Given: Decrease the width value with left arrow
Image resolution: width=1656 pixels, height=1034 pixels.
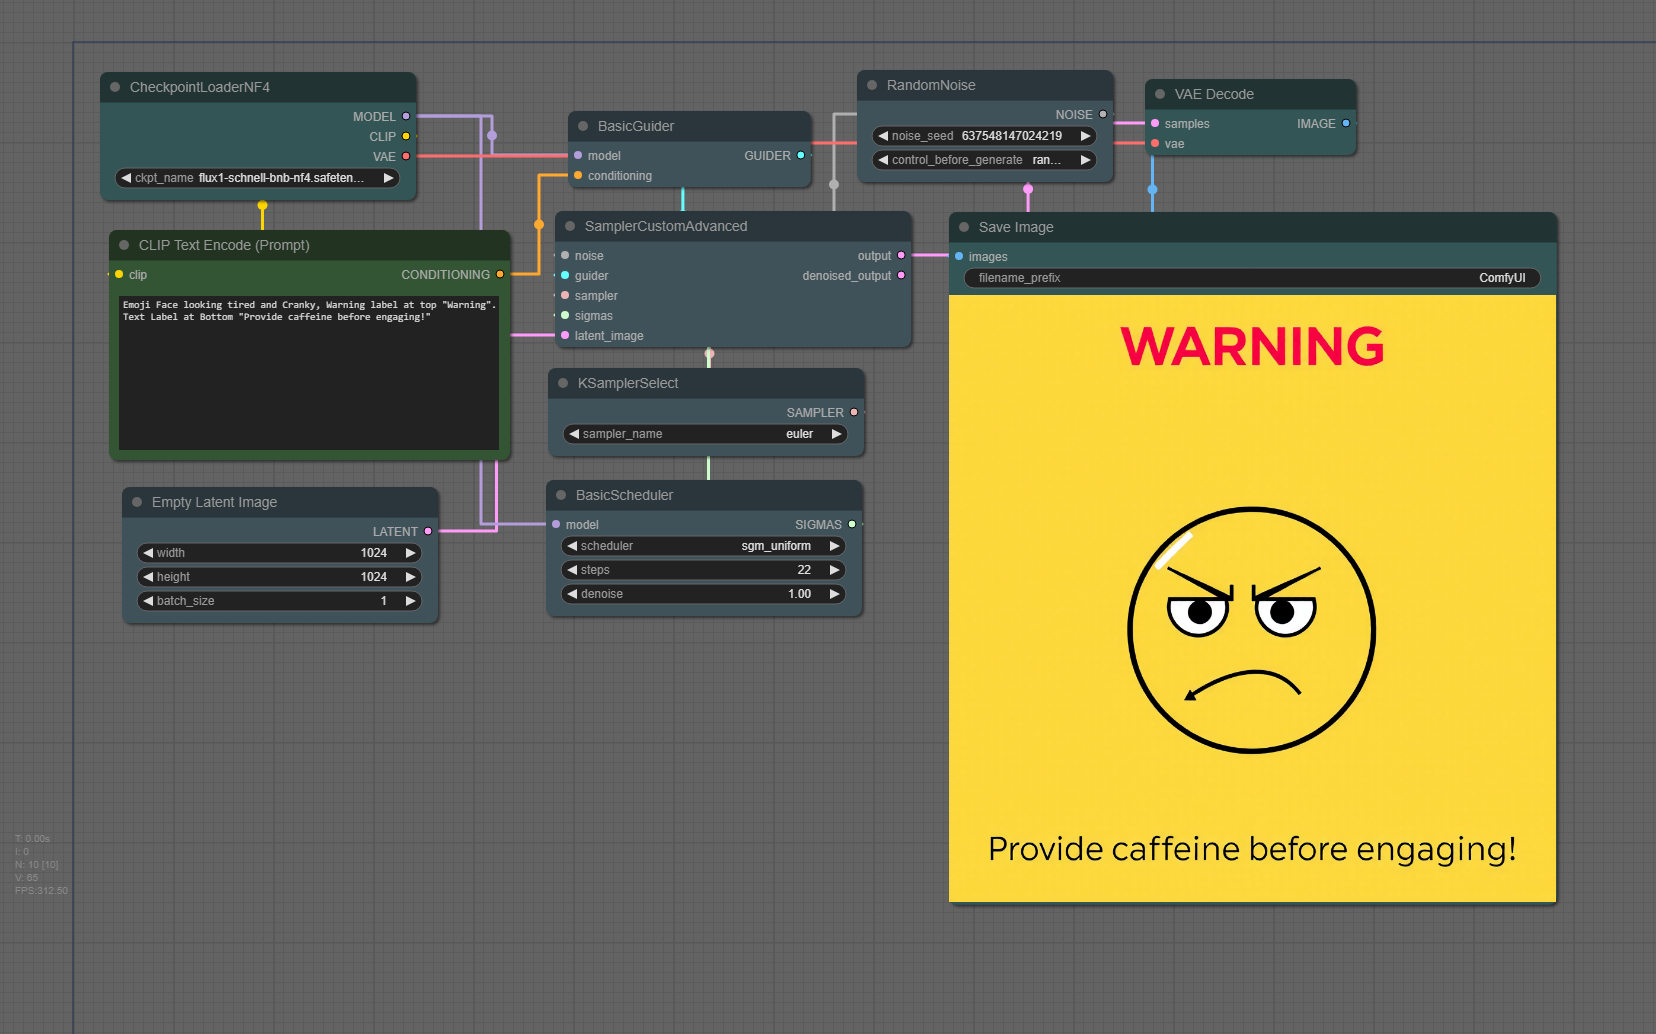Looking at the screenshot, I should [148, 553].
